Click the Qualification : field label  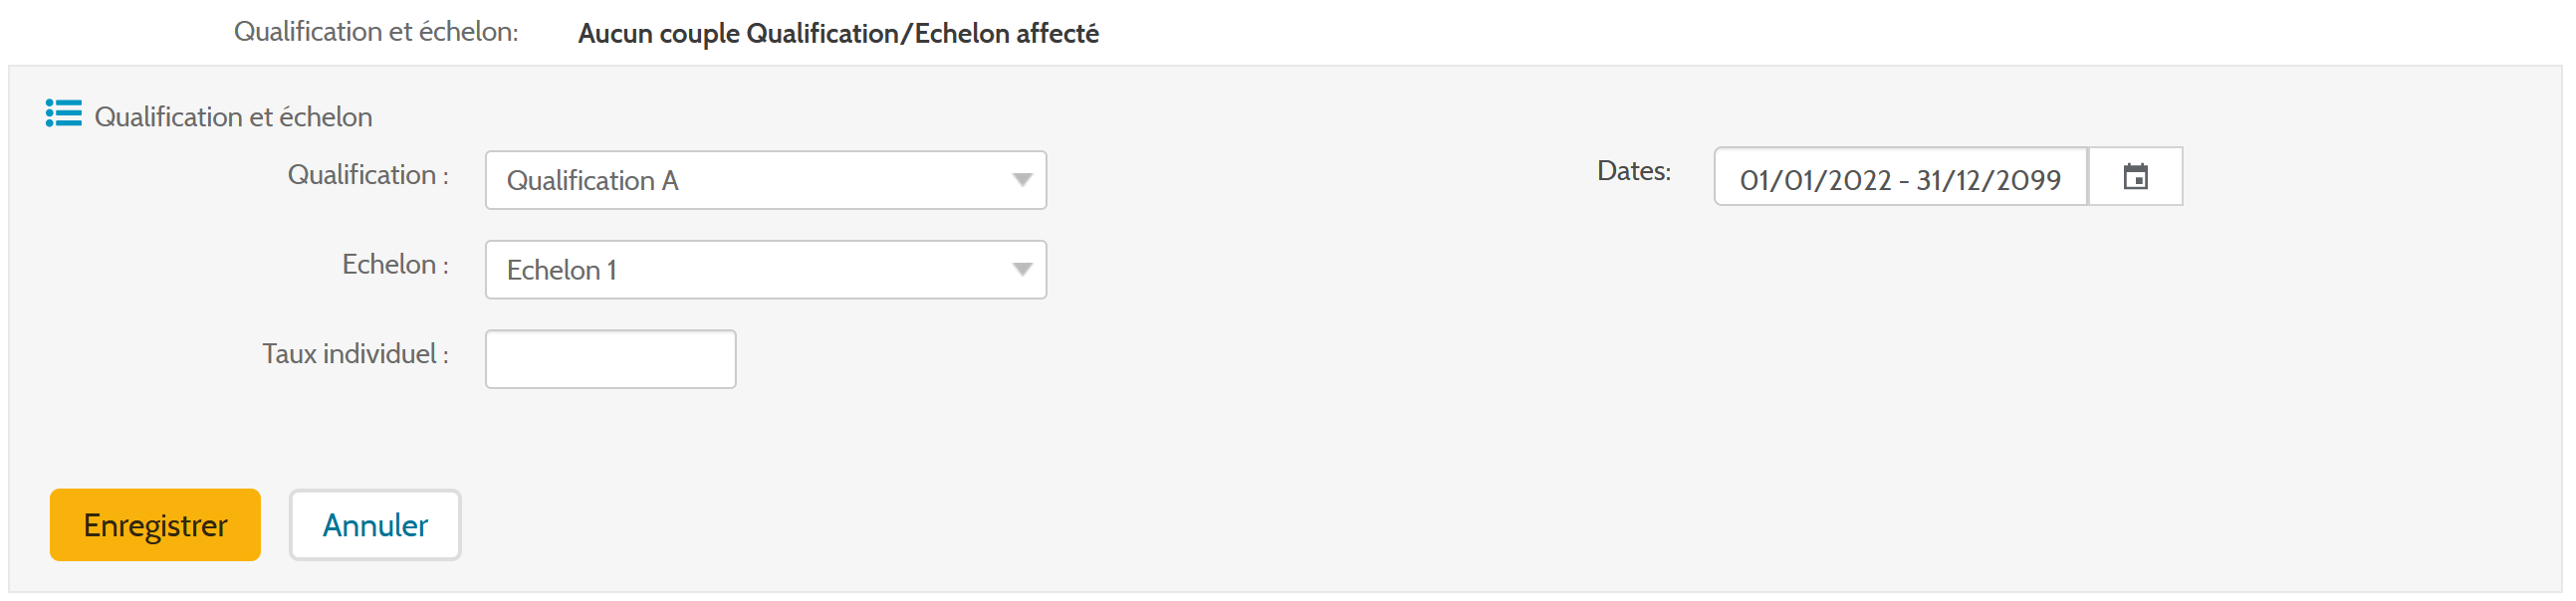tap(368, 175)
